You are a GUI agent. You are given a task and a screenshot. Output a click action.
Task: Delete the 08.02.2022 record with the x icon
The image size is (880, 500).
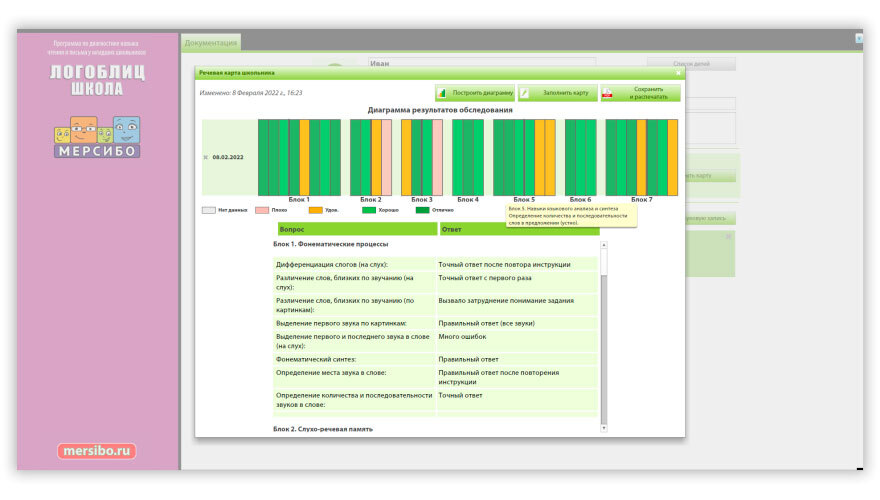click(206, 157)
